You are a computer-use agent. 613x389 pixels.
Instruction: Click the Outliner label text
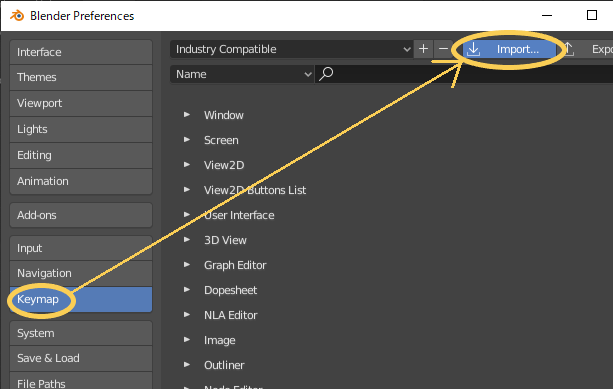coord(224,365)
